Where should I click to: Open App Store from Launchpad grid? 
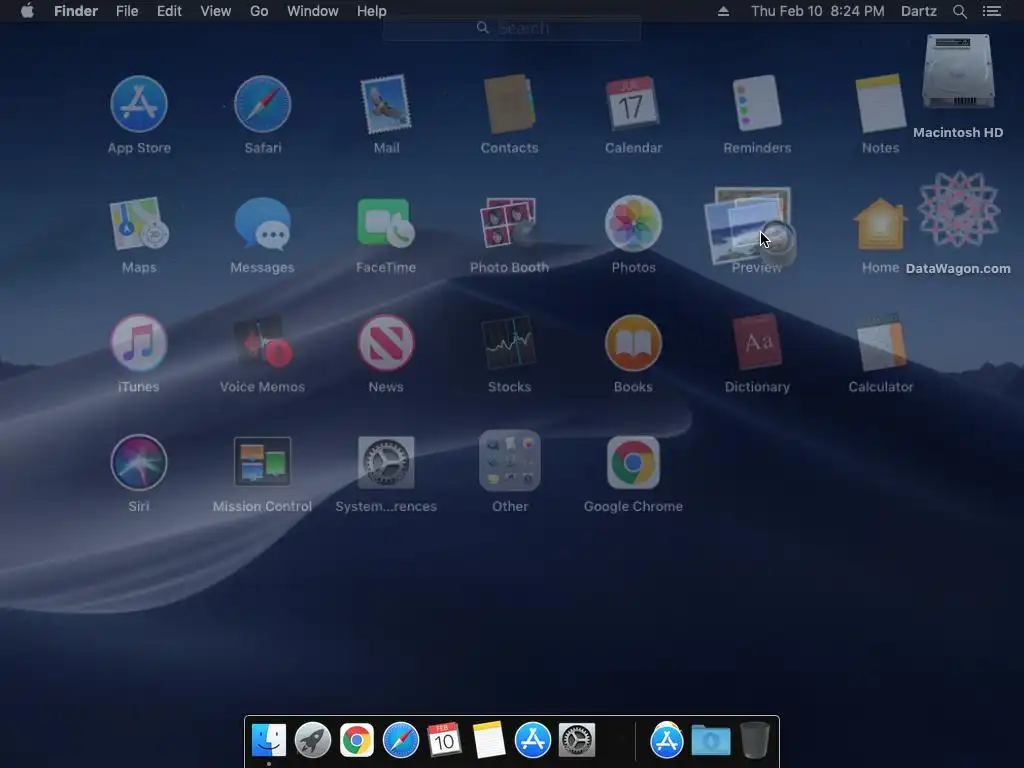coord(139,104)
